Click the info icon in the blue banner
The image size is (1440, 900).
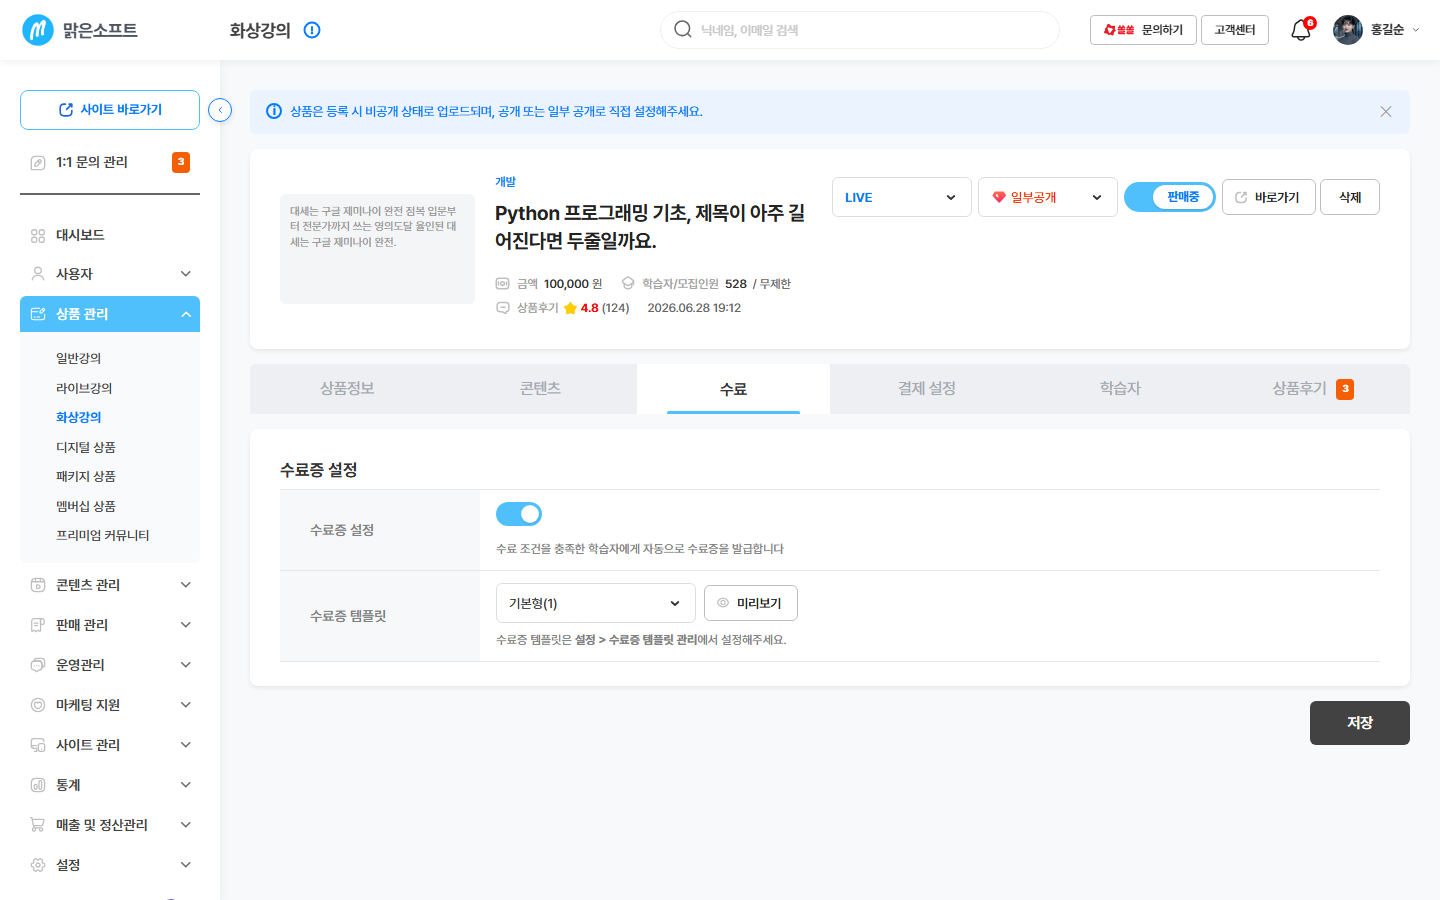click(274, 111)
